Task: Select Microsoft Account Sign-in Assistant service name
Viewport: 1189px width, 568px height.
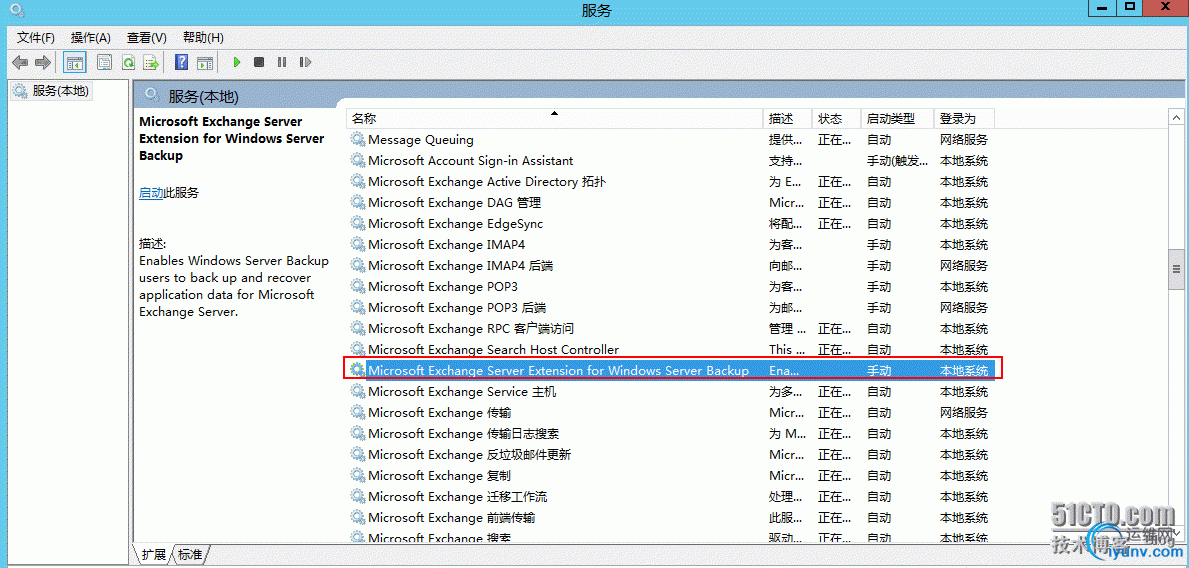Action: coord(470,161)
